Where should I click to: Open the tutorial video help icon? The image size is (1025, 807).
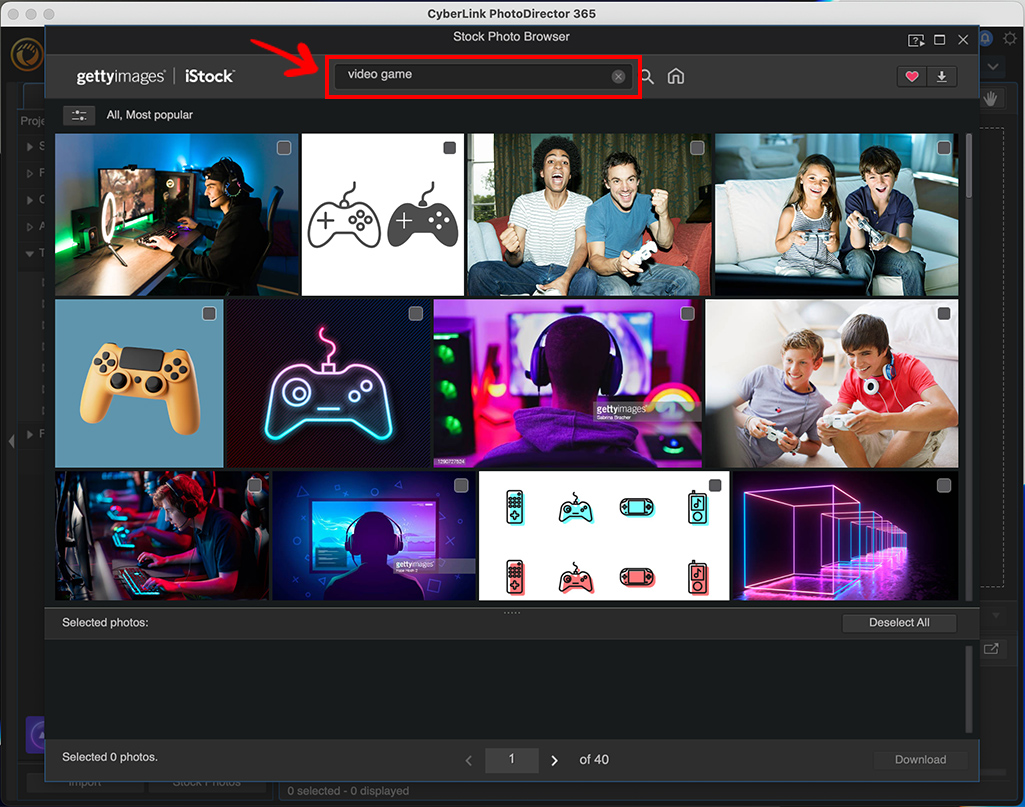(x=916, y=40)
